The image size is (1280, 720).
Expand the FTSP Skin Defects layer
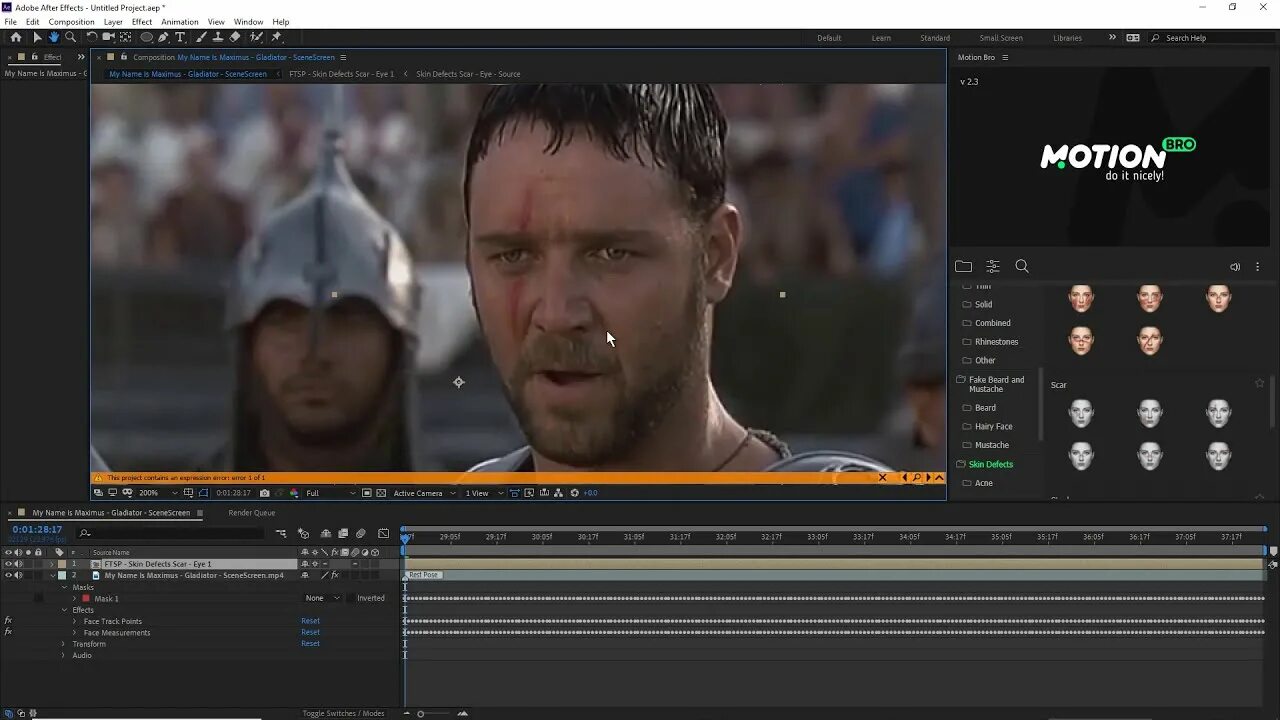click(x=52, y=564)
